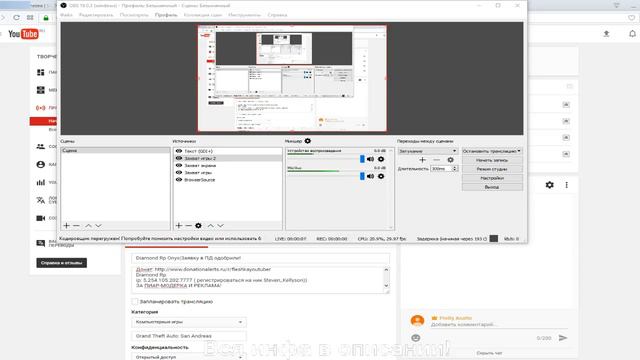Image resolution: width=640 pixels, height=360 pixels.
Task: Open transition properties gear icon
Action: tap(451, 160)
